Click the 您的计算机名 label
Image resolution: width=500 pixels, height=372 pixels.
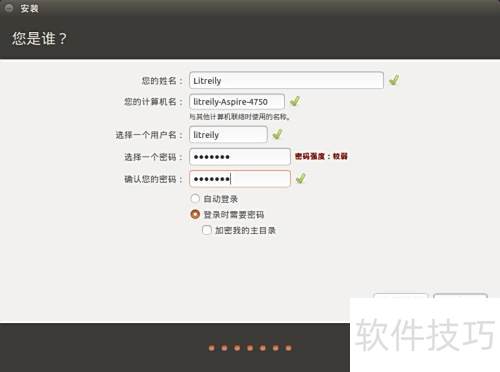pyautogui.click(x=154, y=102)
